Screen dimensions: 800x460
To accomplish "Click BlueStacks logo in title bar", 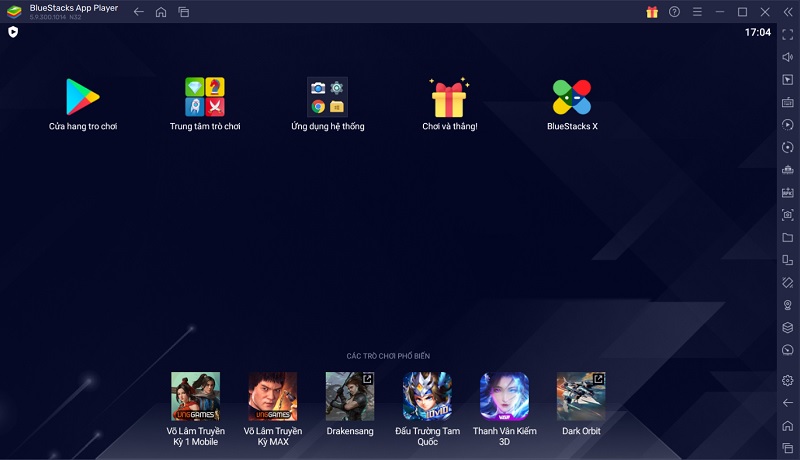I will (14, 11).
